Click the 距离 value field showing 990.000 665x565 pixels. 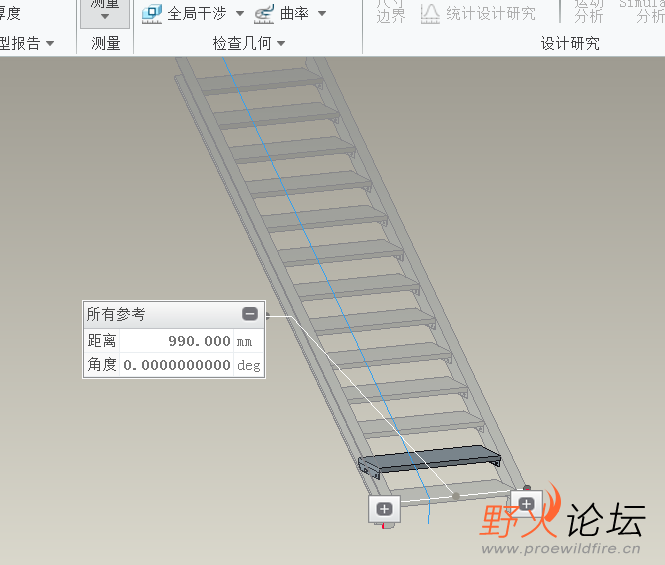(176, 341)
